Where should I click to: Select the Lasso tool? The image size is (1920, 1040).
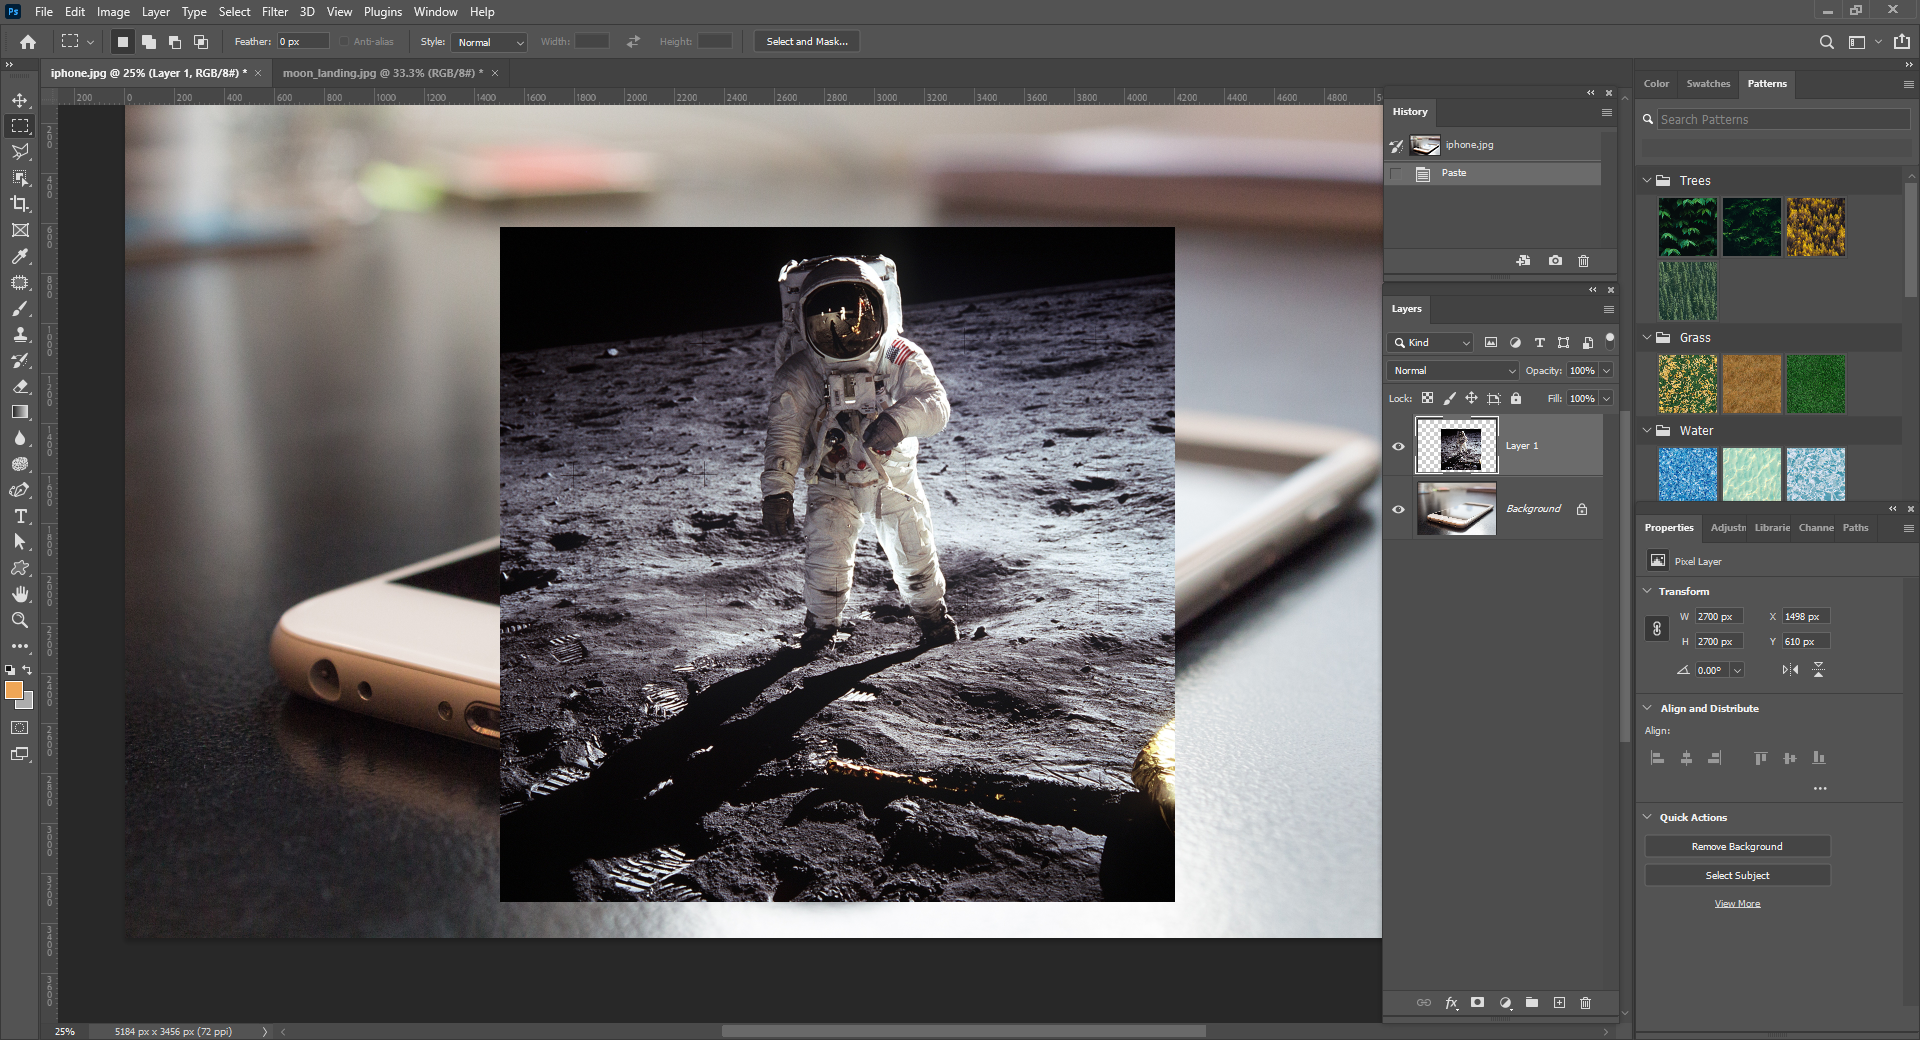(x=20, y=152)
